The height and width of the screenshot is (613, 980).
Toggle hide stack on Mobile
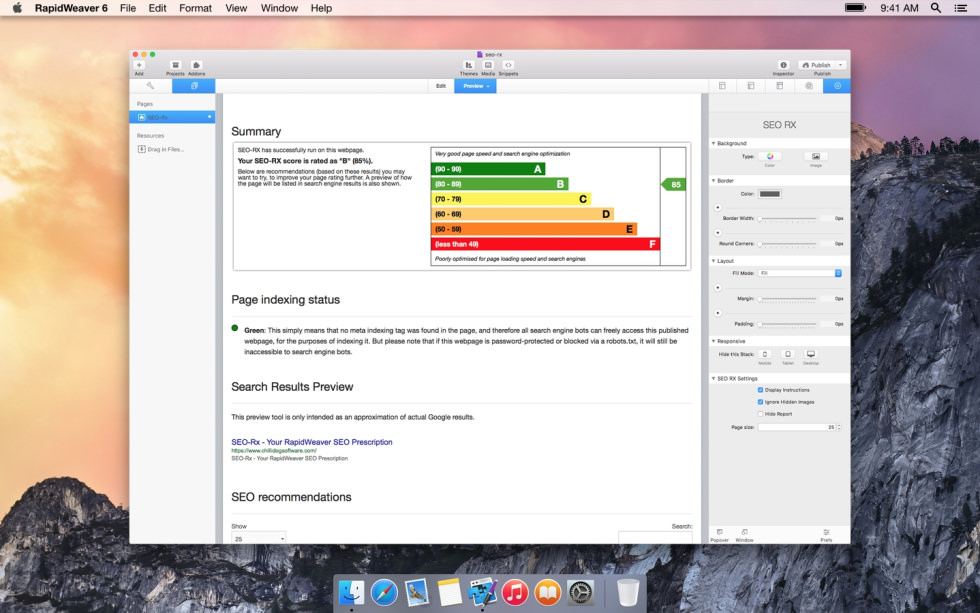click(x=764, y=354)
